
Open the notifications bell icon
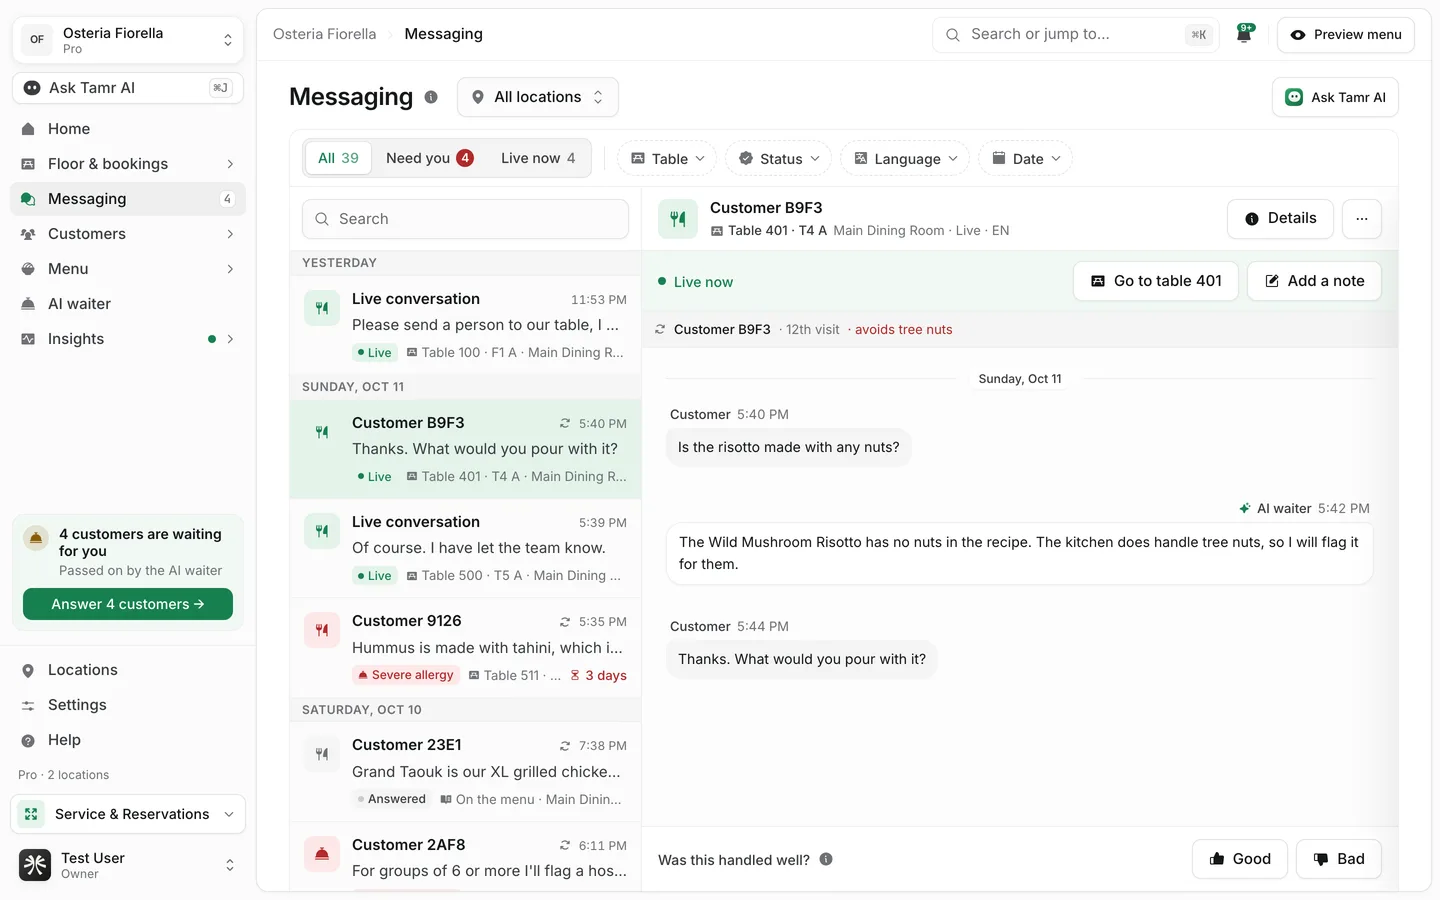1245,34
